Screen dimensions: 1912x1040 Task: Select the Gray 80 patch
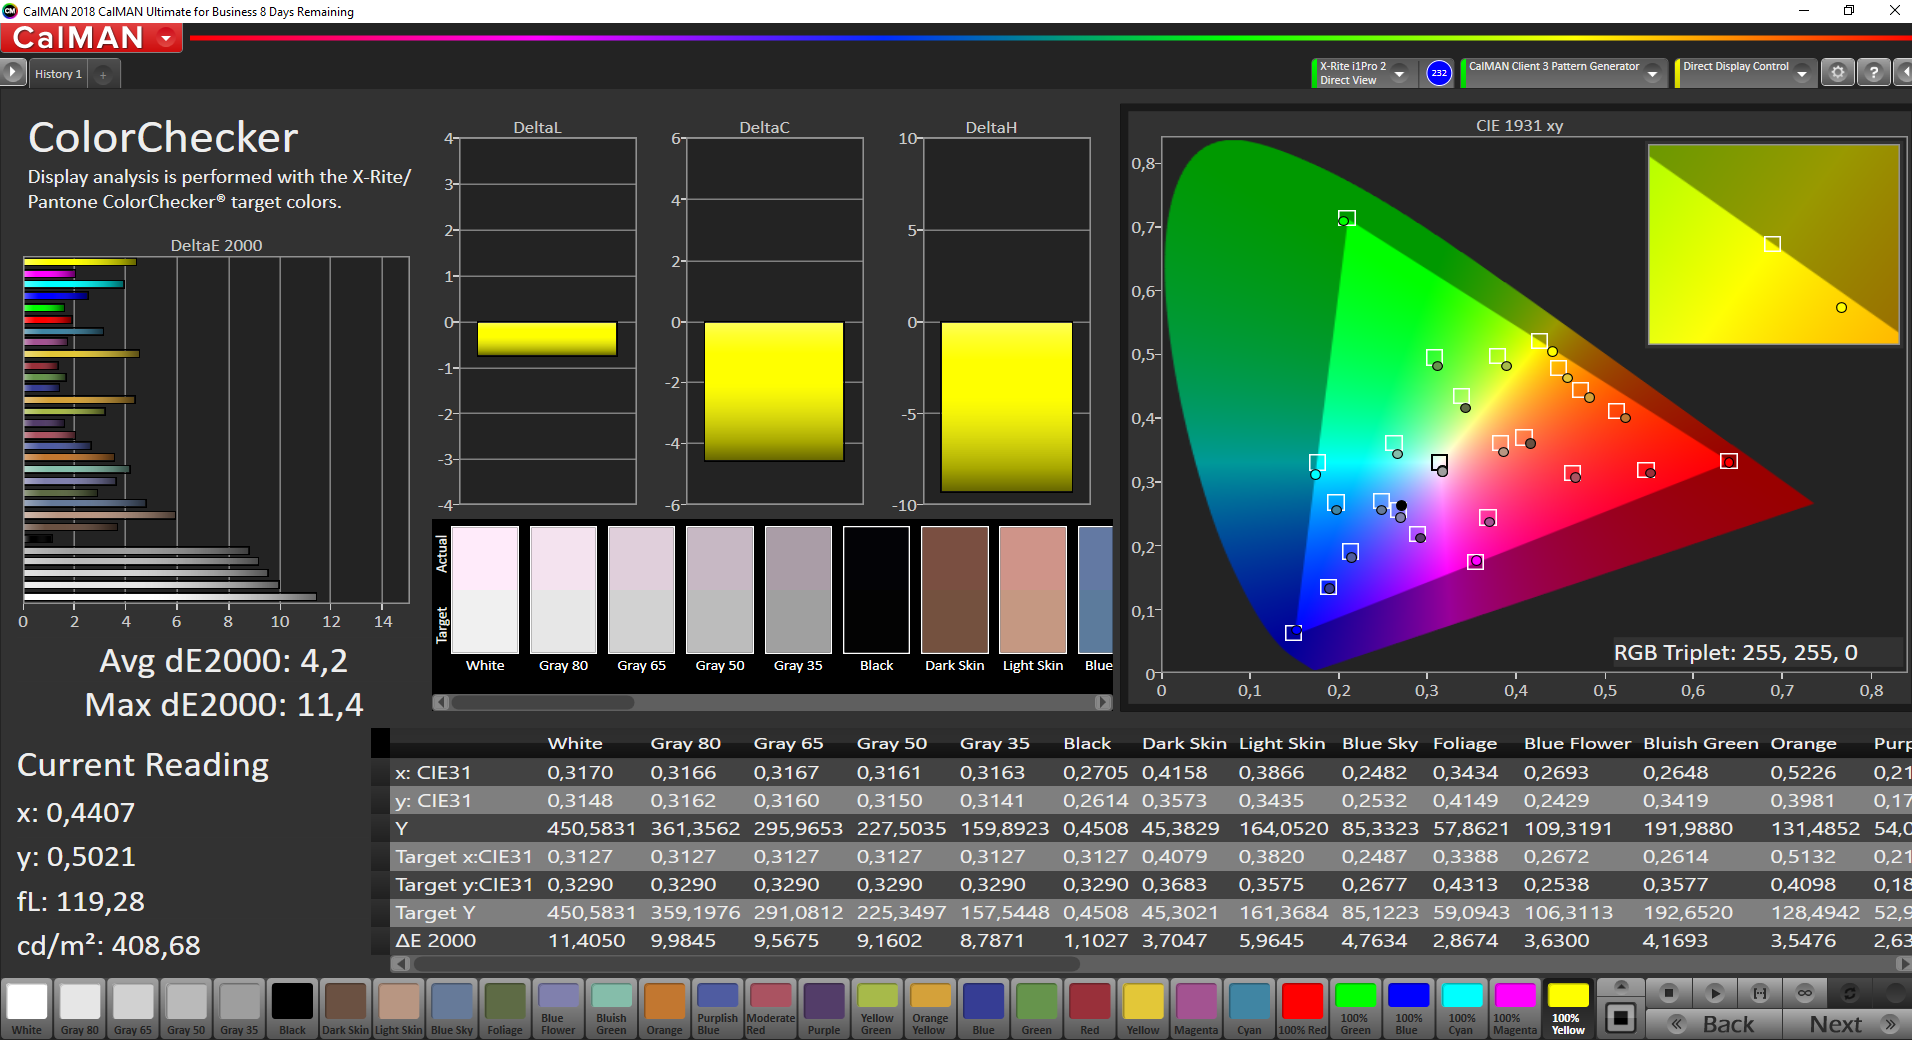point(80,1008)
